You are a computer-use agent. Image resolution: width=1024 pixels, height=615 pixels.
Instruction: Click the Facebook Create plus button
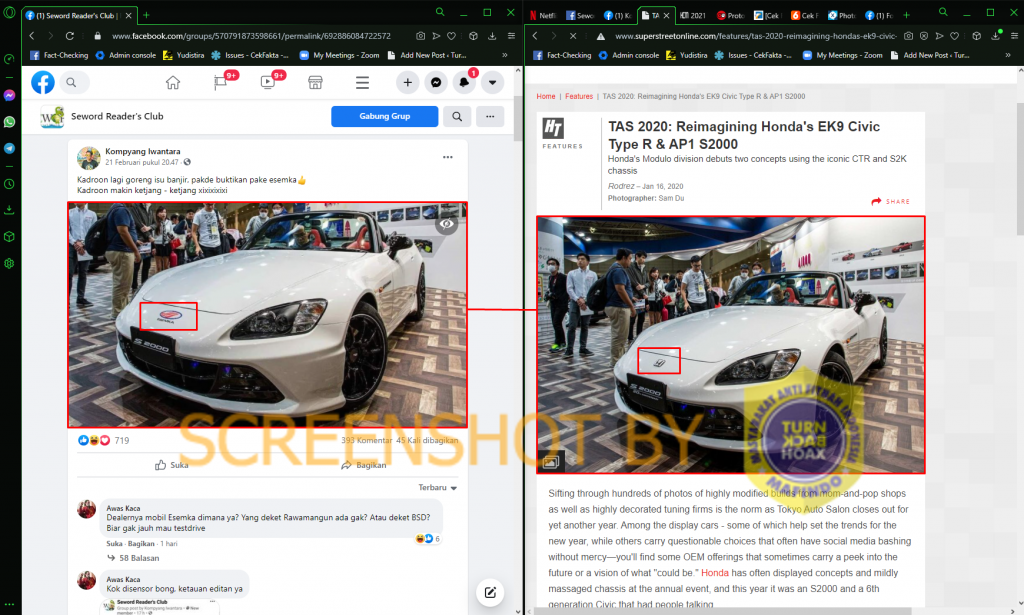408,82
